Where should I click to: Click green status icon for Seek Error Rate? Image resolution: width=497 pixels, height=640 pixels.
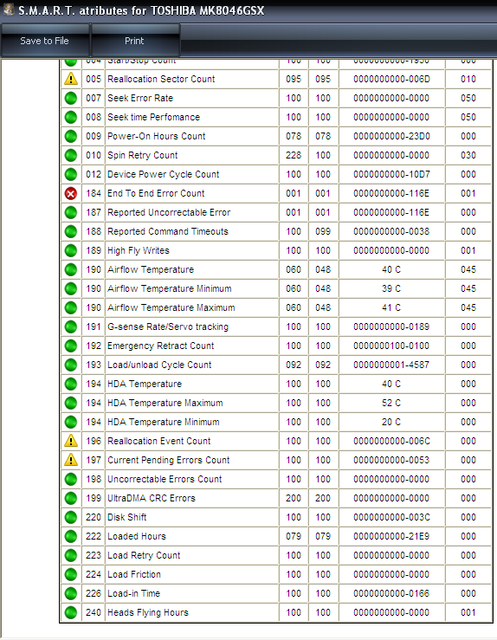(x=71, y=98)
